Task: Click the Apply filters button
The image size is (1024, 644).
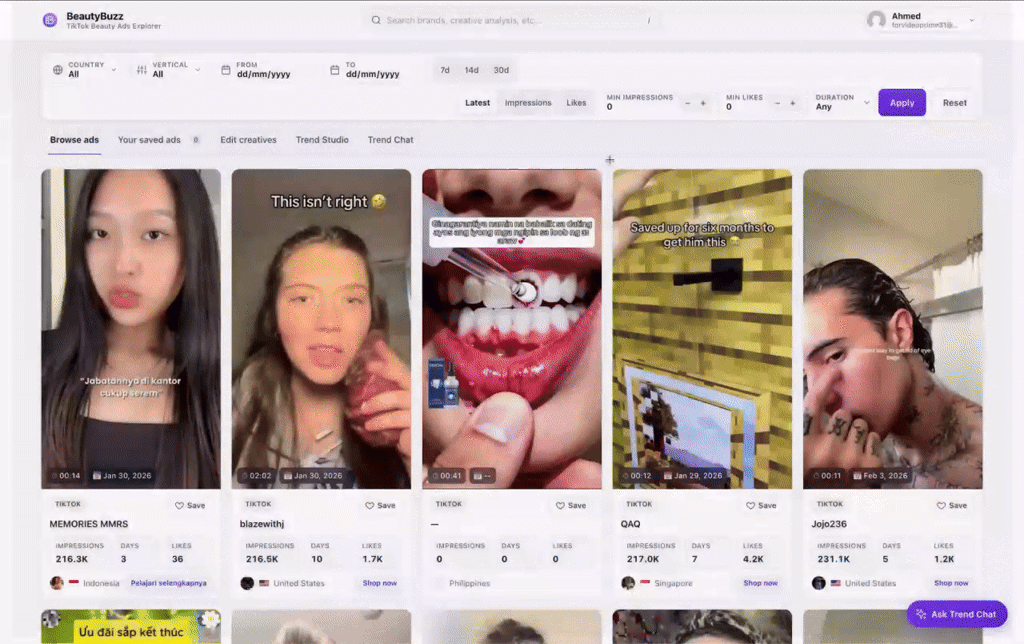Action: [x=902, y=103]
